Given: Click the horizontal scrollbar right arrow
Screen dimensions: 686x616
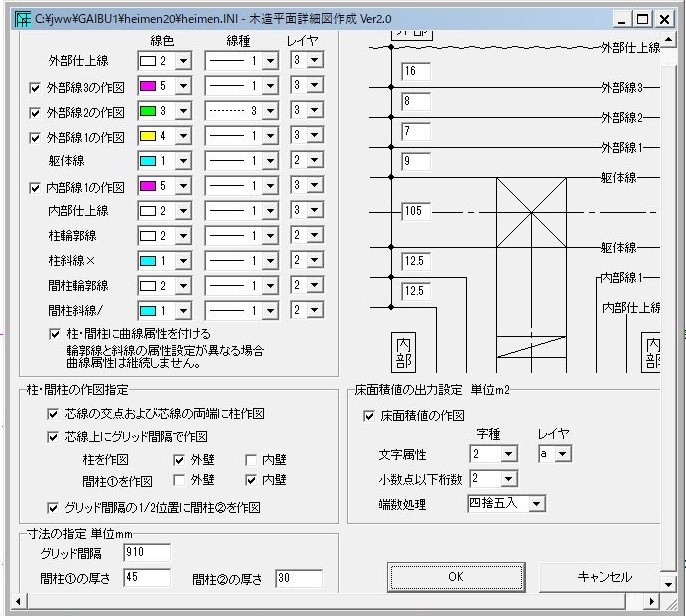Looking at the screenshot, I should [652, 601].
